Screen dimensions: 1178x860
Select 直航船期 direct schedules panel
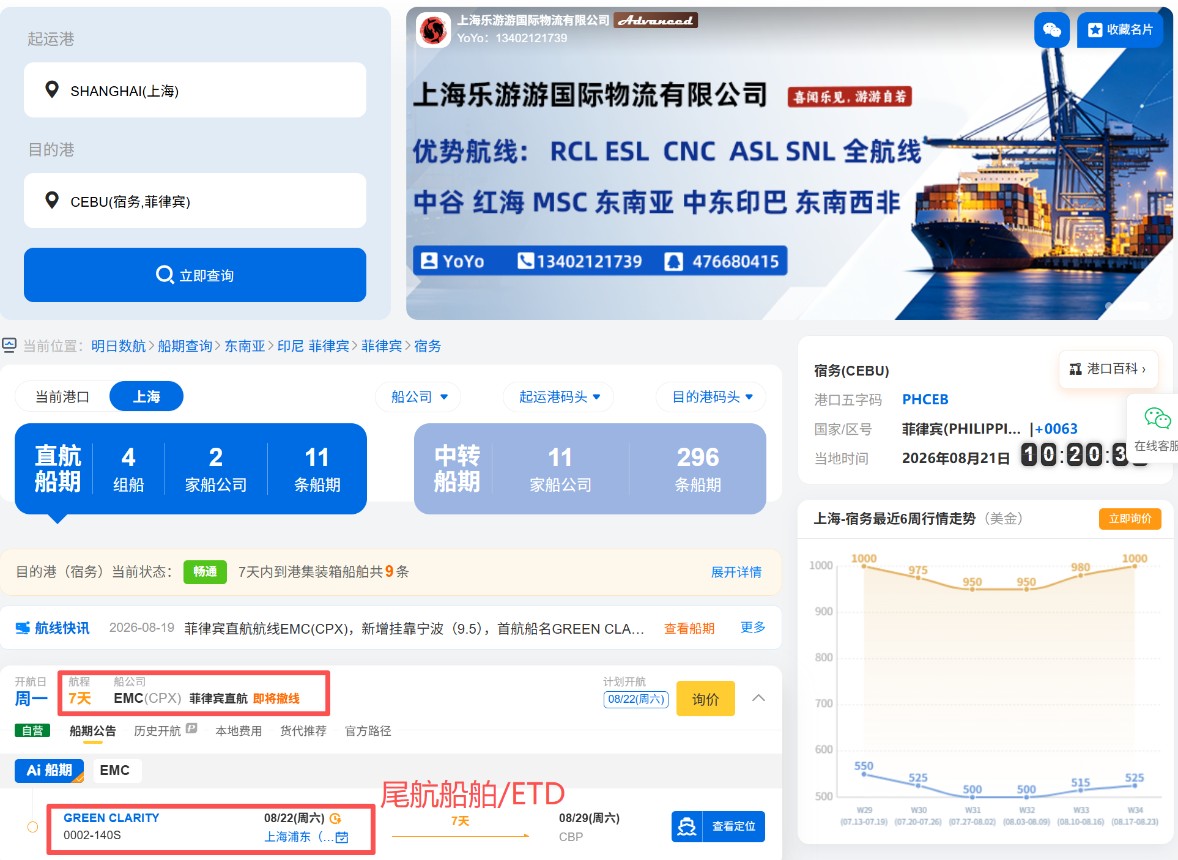(191, 469)
